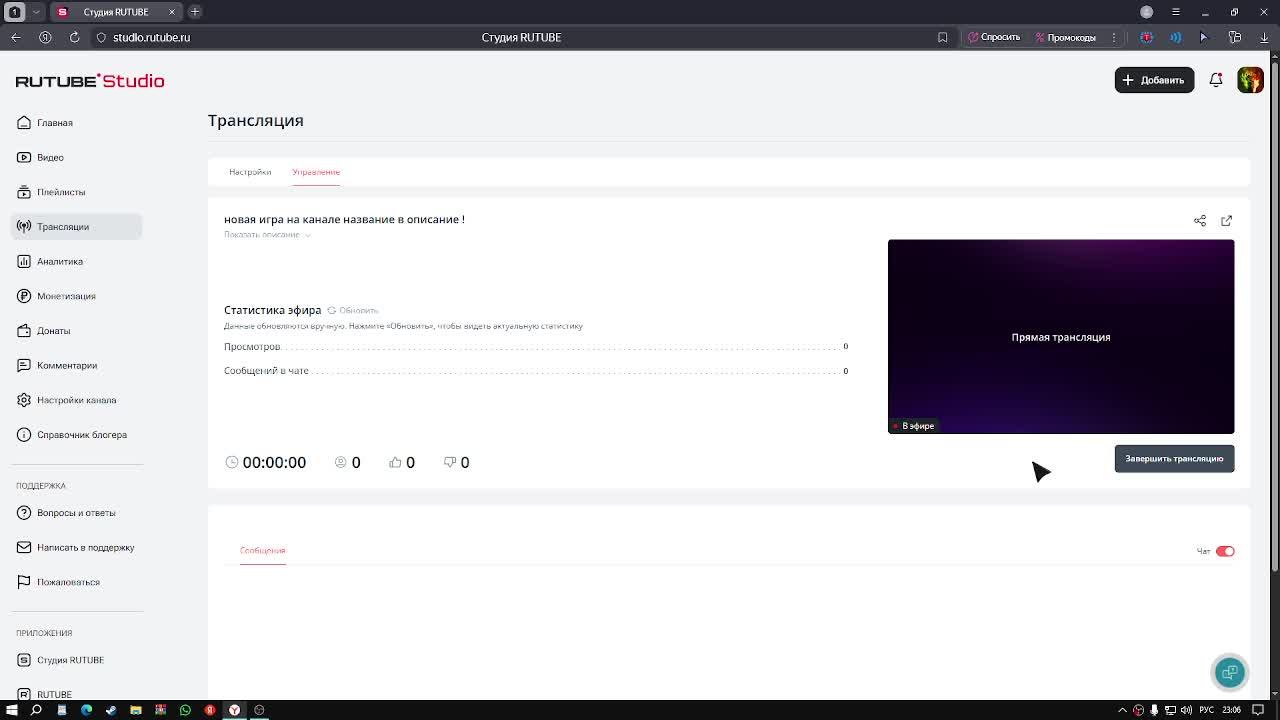
Task: Toggle the Чат switch off
Action: coord(1225,551)
